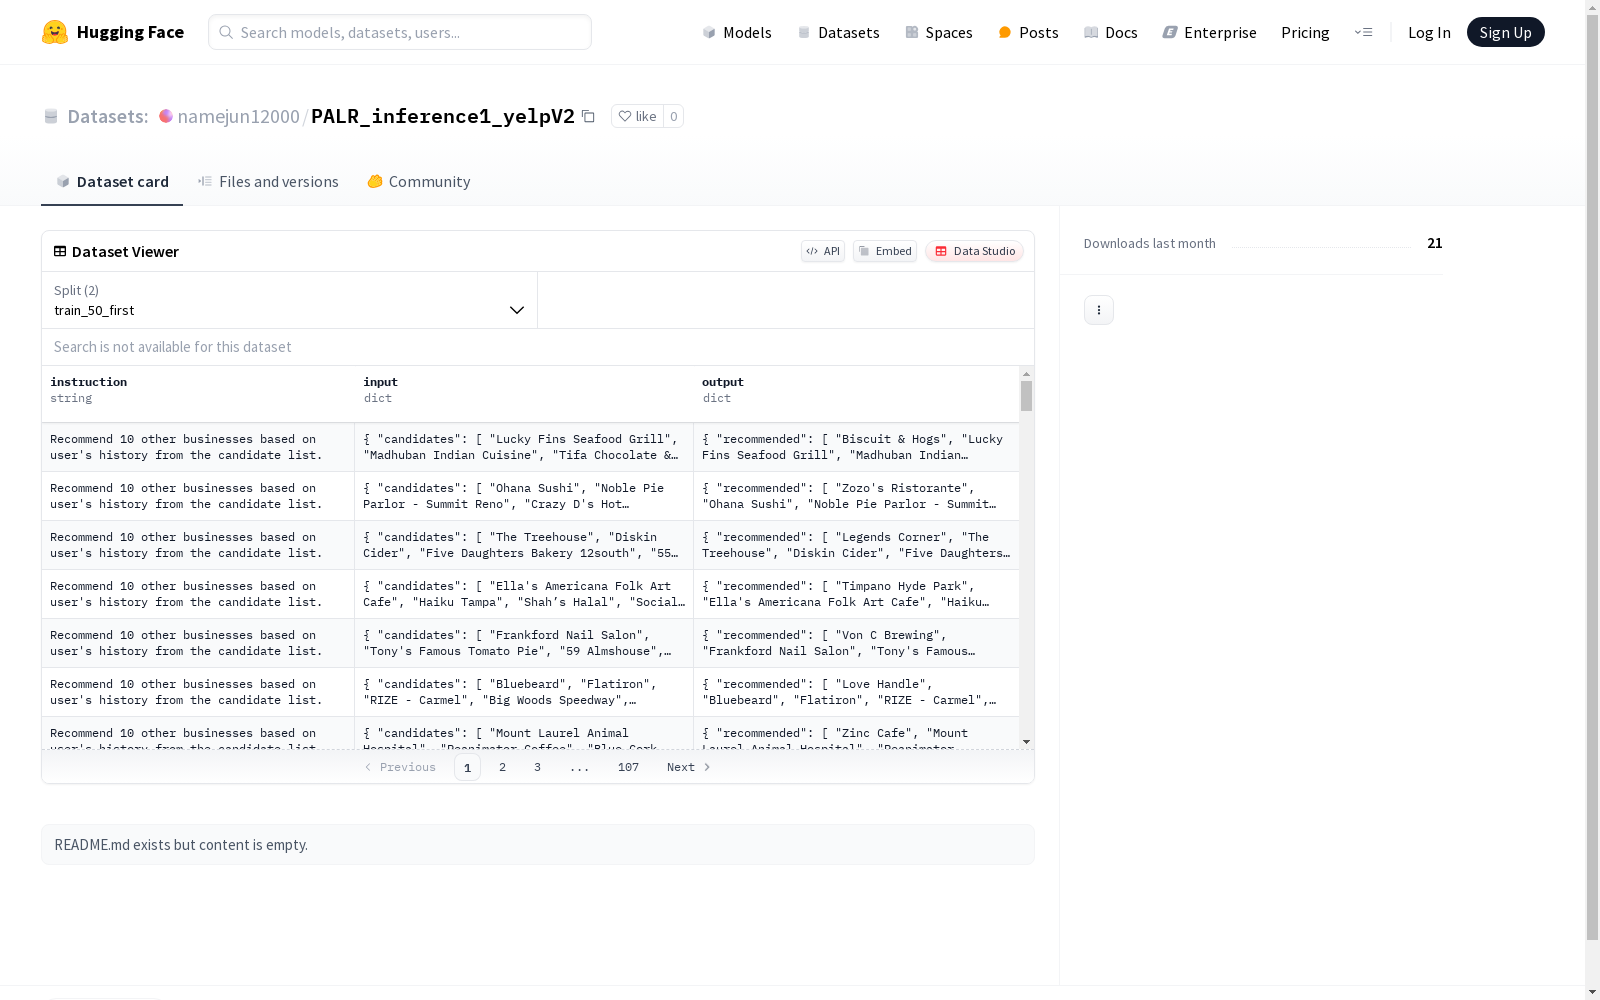
Task: Click the Hugging Face logo icon
Action: [55, 32]
